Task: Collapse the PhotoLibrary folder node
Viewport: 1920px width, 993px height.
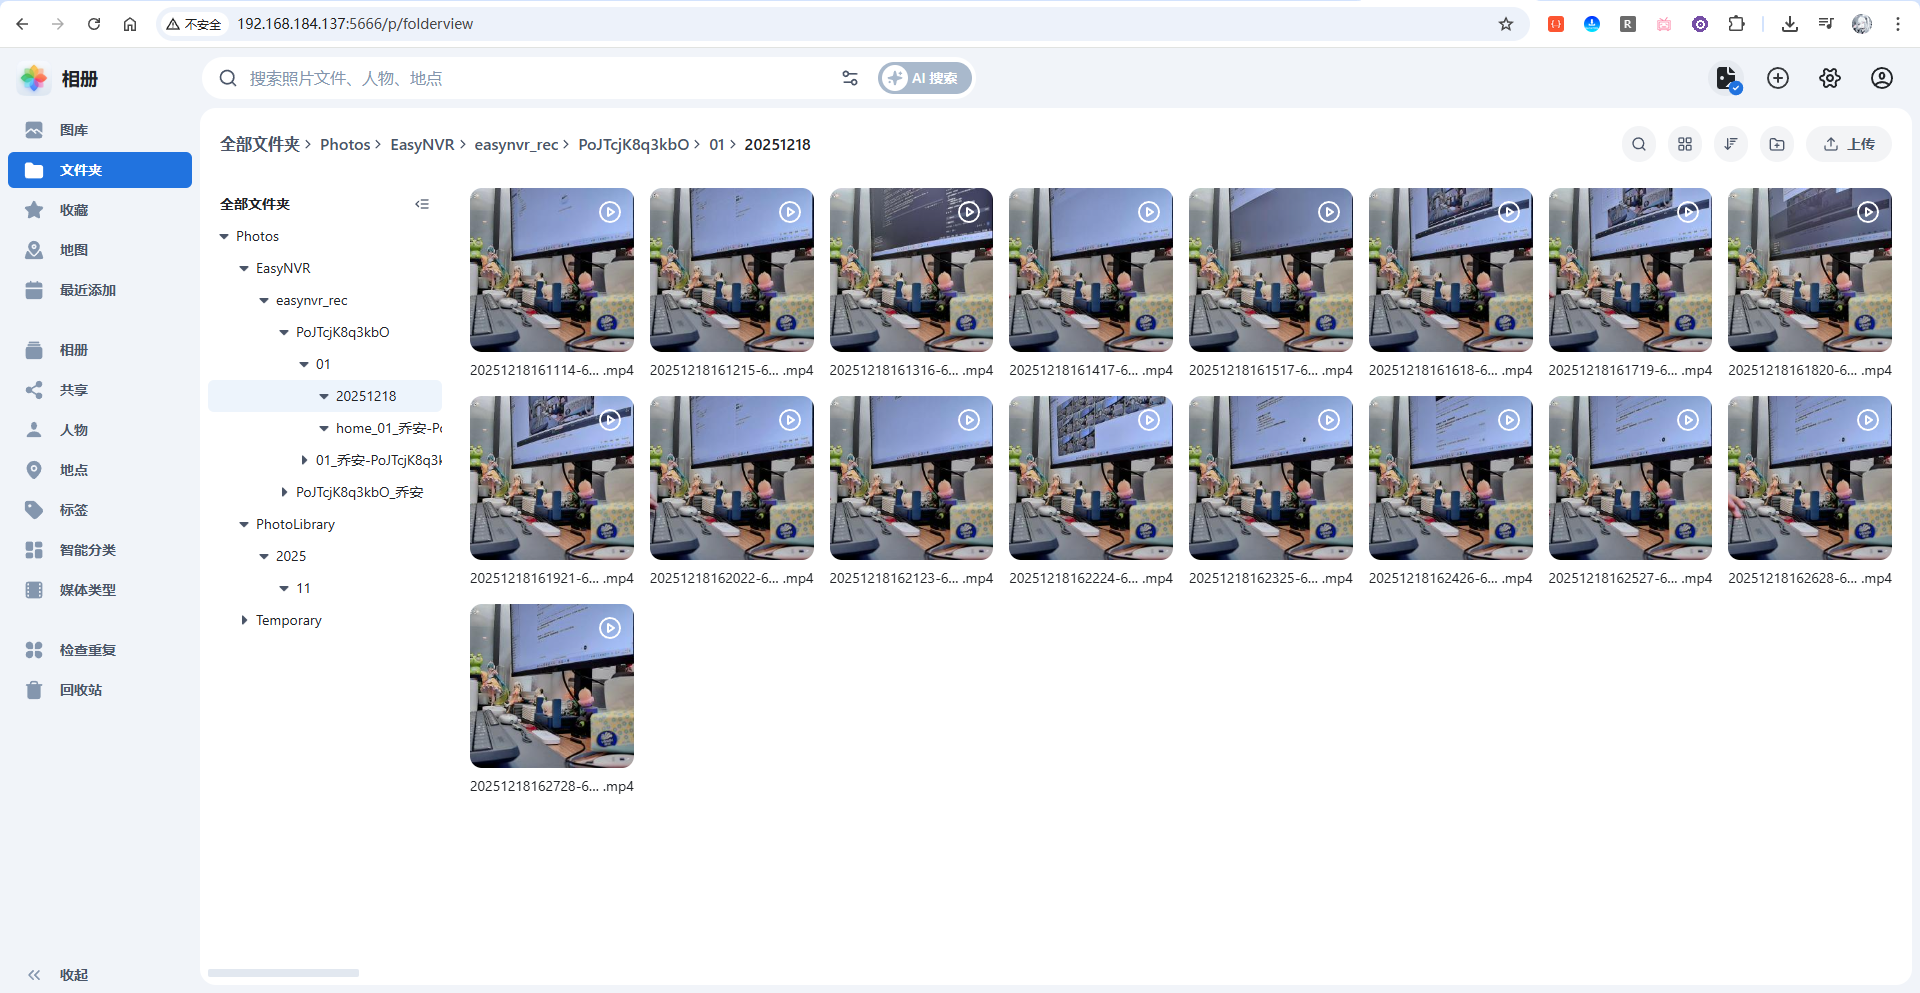Action: pos(244,524)
